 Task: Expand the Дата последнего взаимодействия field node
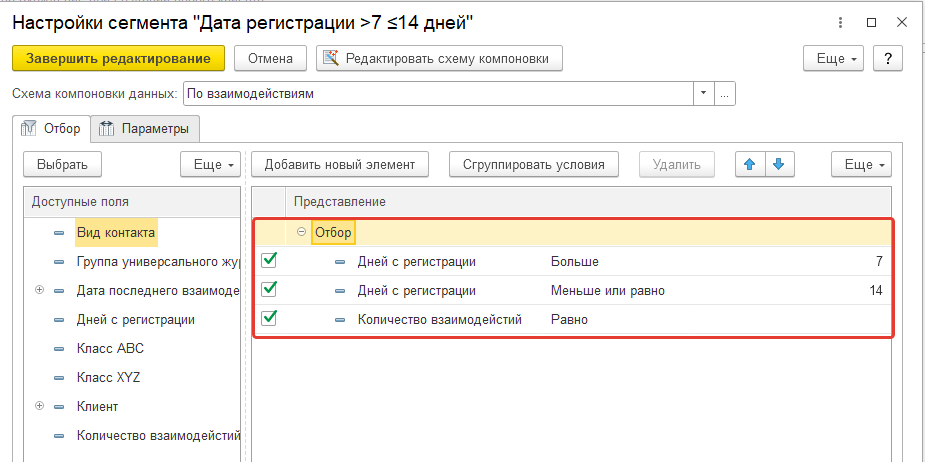pos(40,291)
